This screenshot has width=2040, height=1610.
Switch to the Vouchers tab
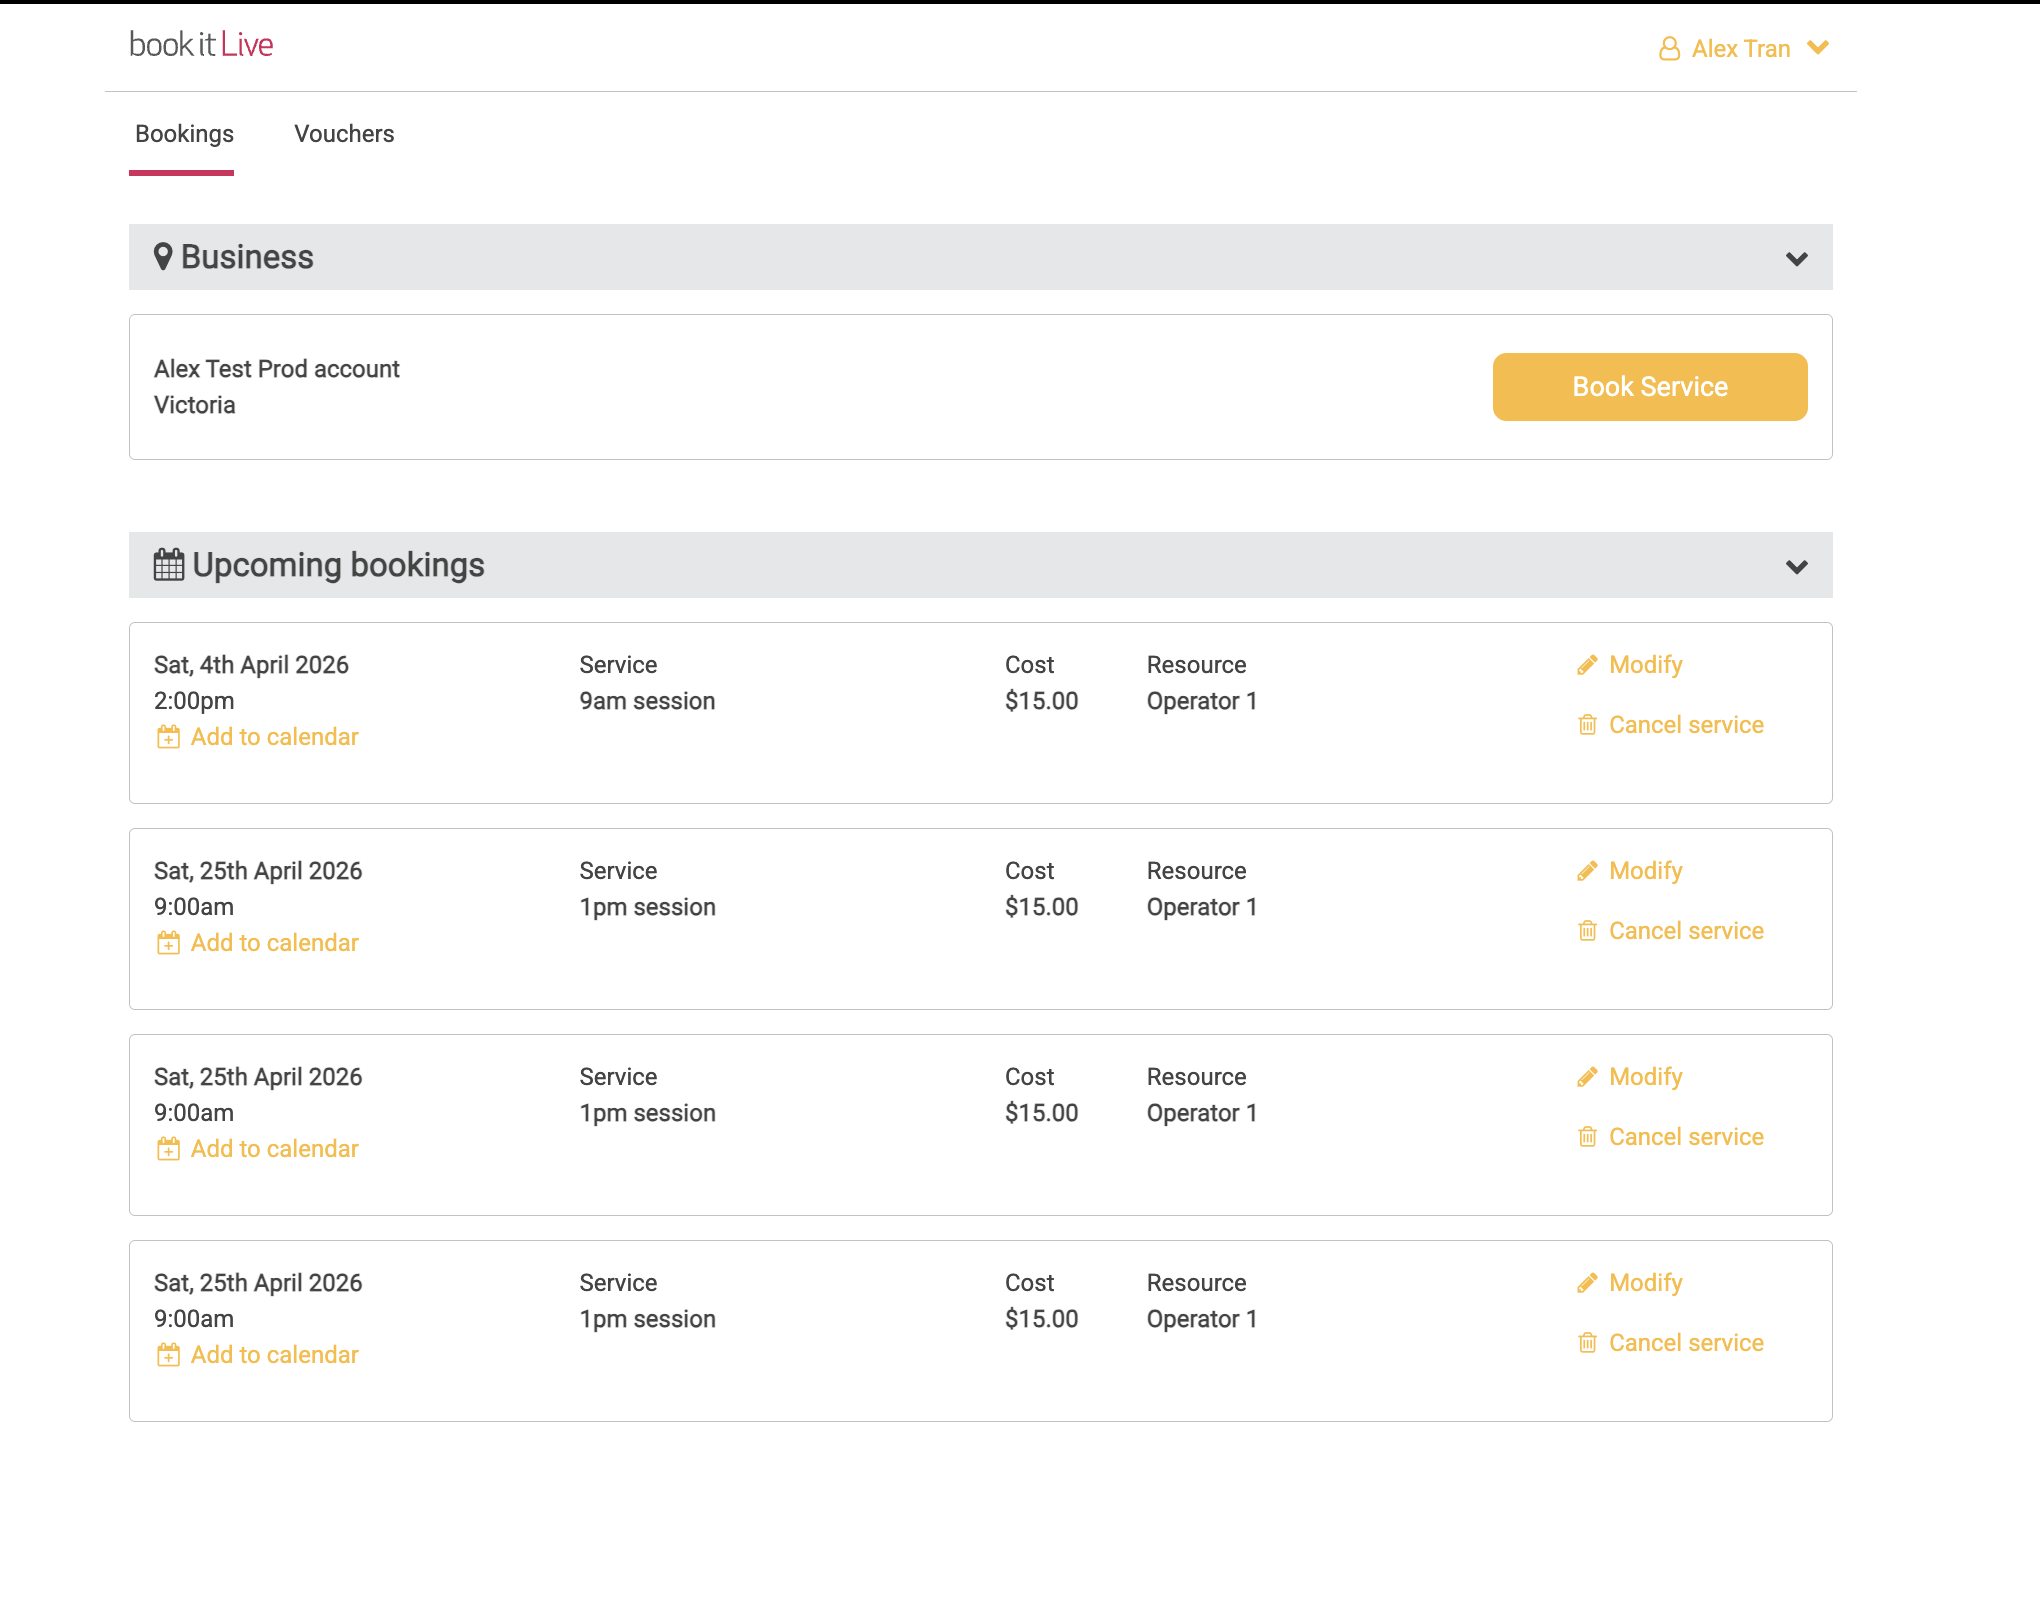(x=344, y=134)
